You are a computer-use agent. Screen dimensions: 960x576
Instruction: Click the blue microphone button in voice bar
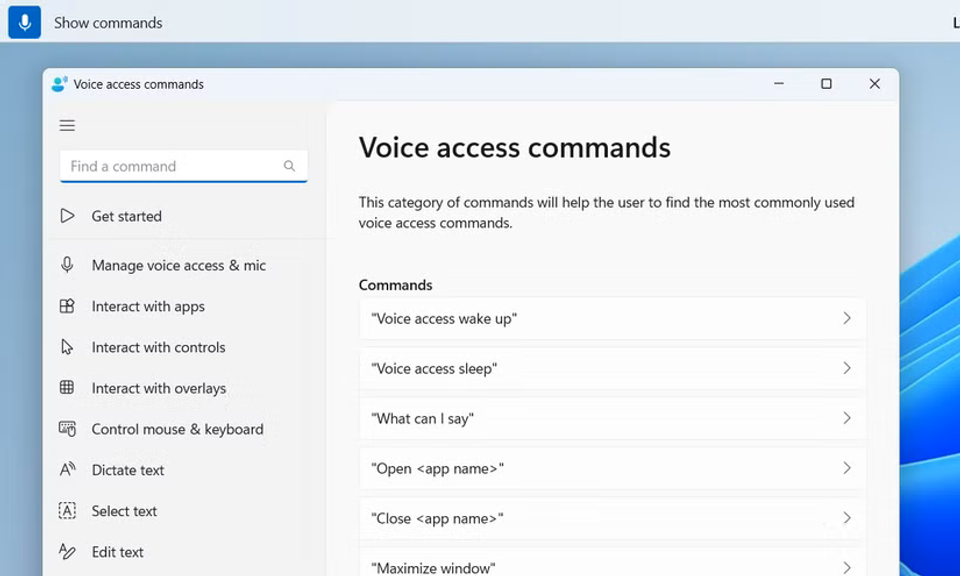click(24, 22)
